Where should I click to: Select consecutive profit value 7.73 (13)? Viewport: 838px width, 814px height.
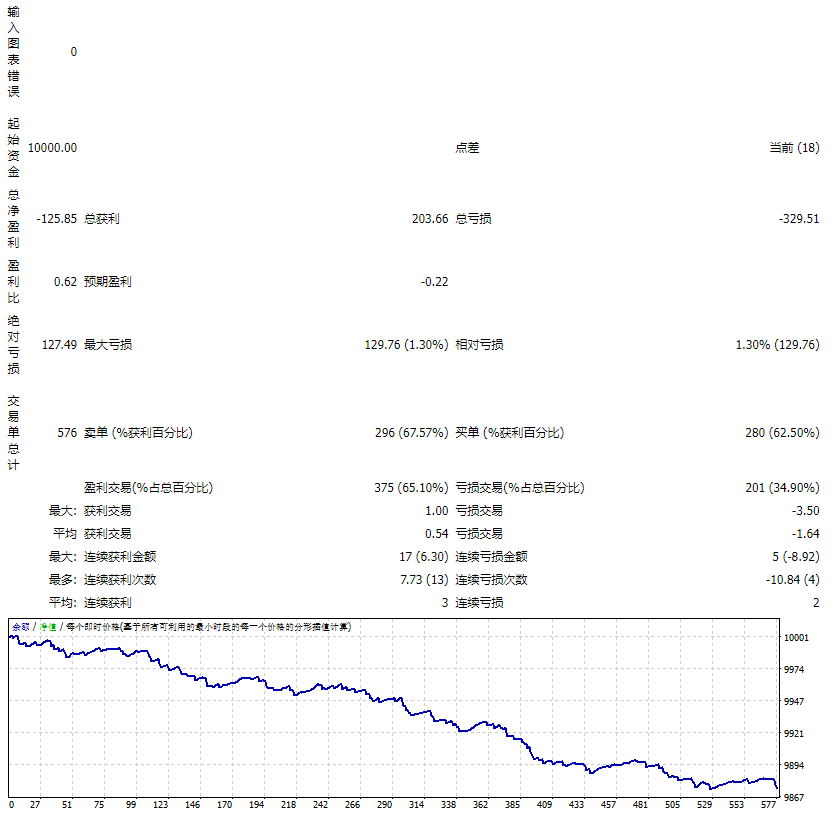click(x=424, y=580)
